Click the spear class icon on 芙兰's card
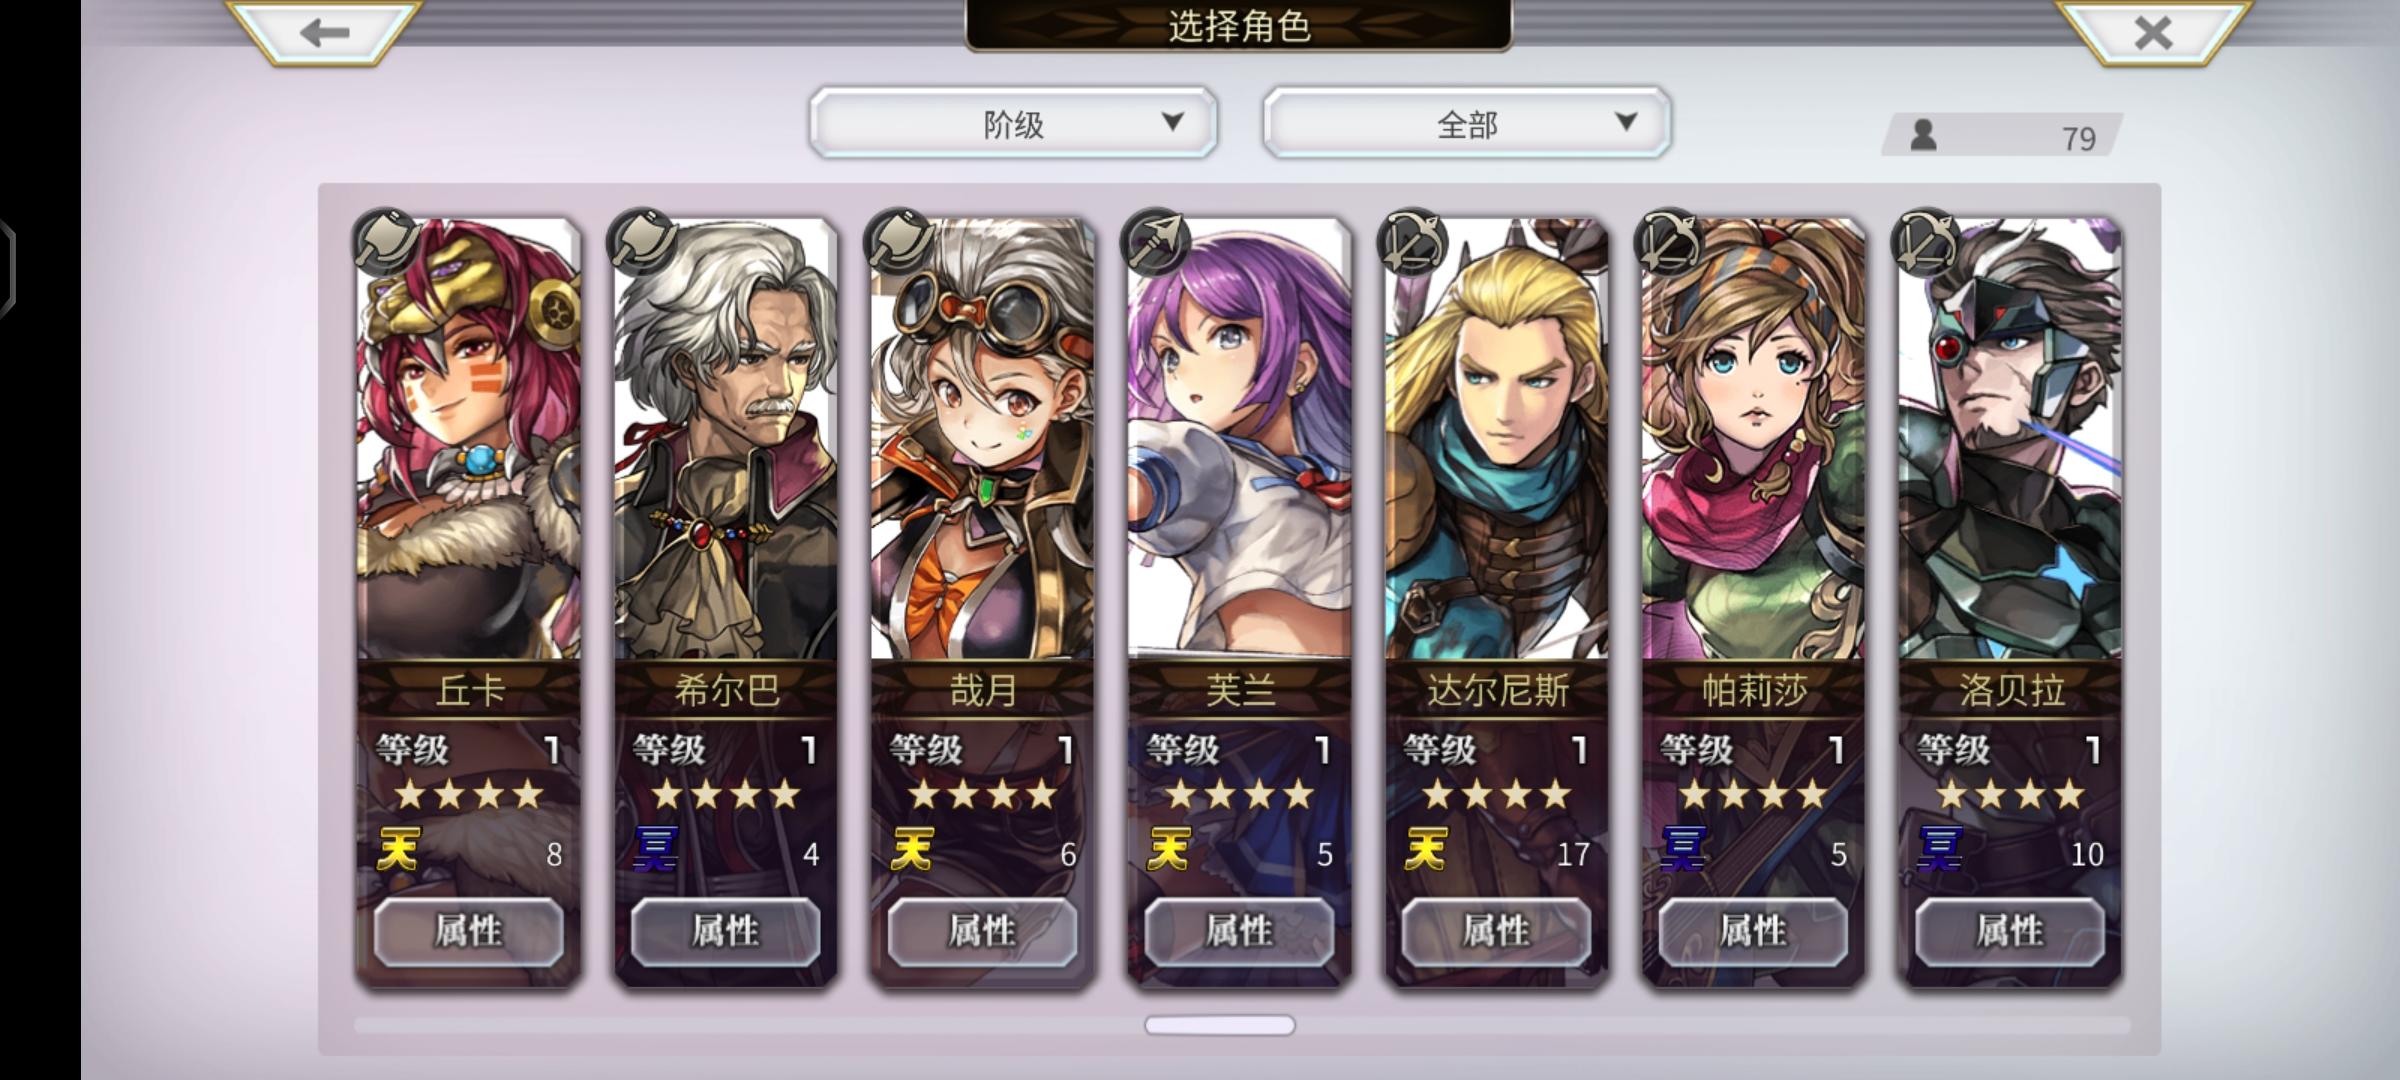The width and height of the screenshot is (2400, 1080). (x=1156, y=241)
